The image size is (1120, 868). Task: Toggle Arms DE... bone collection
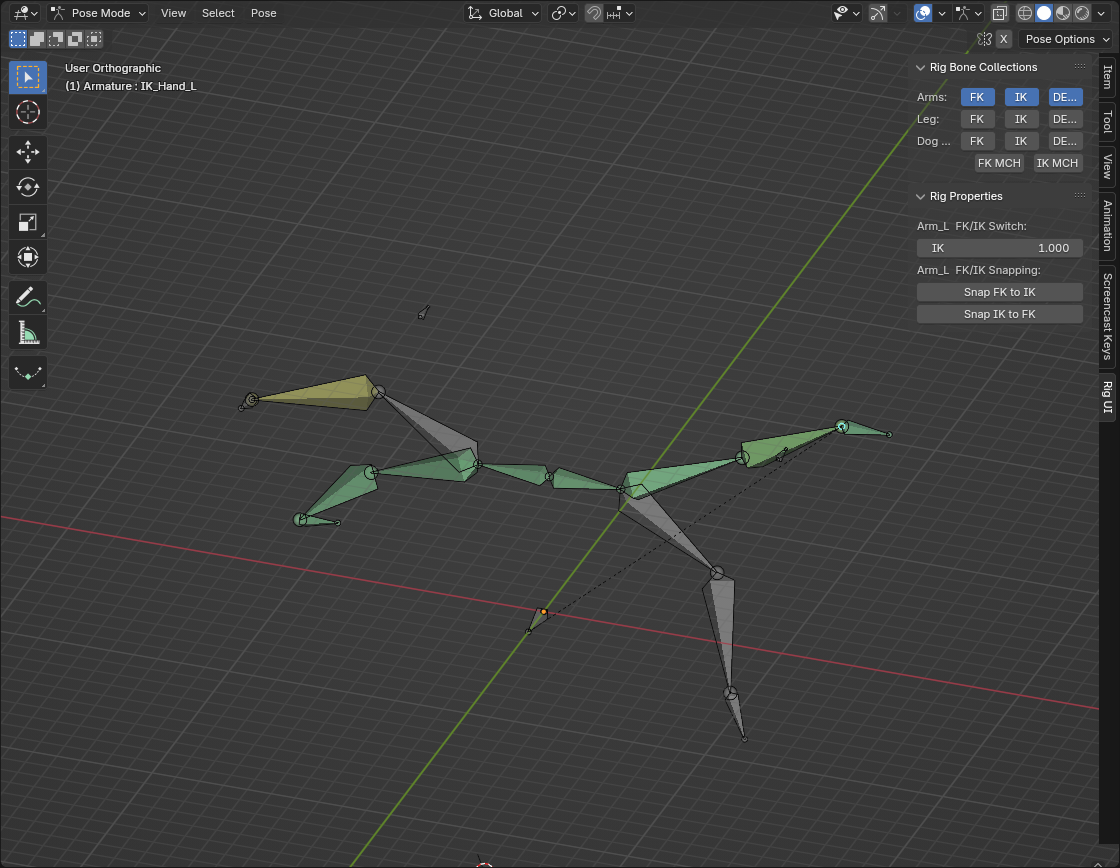tap(1065, 97)
